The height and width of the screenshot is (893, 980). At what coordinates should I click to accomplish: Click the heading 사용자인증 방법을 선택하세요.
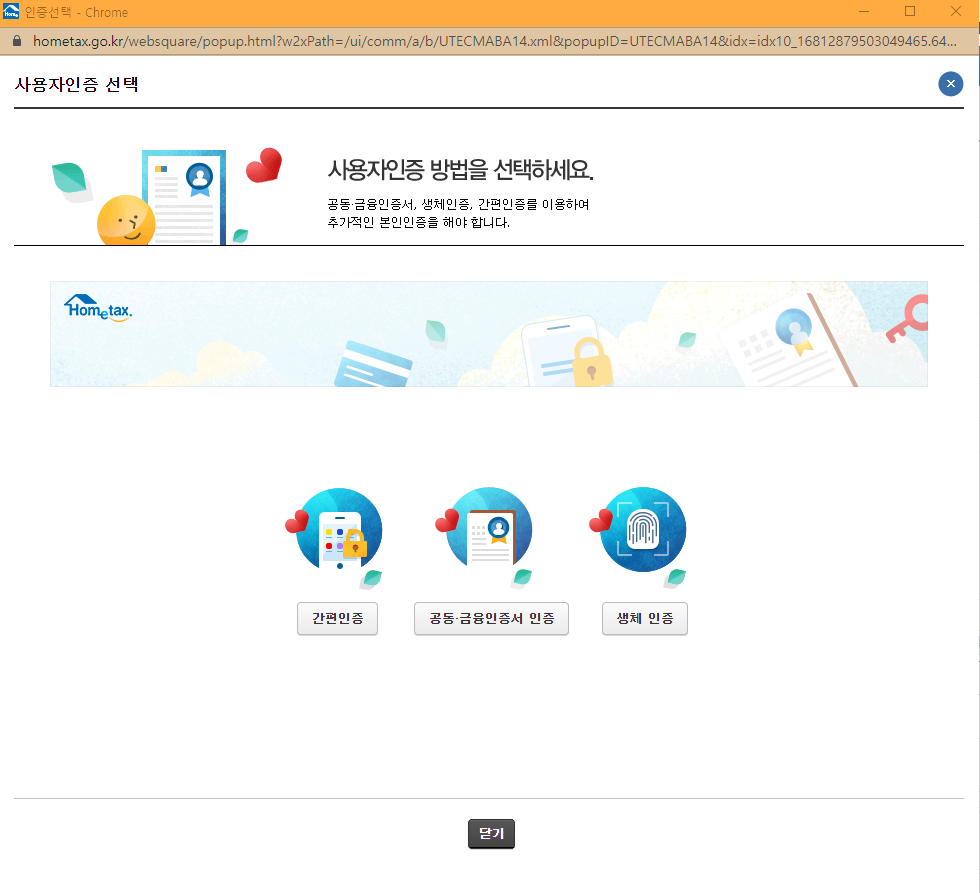461,169
